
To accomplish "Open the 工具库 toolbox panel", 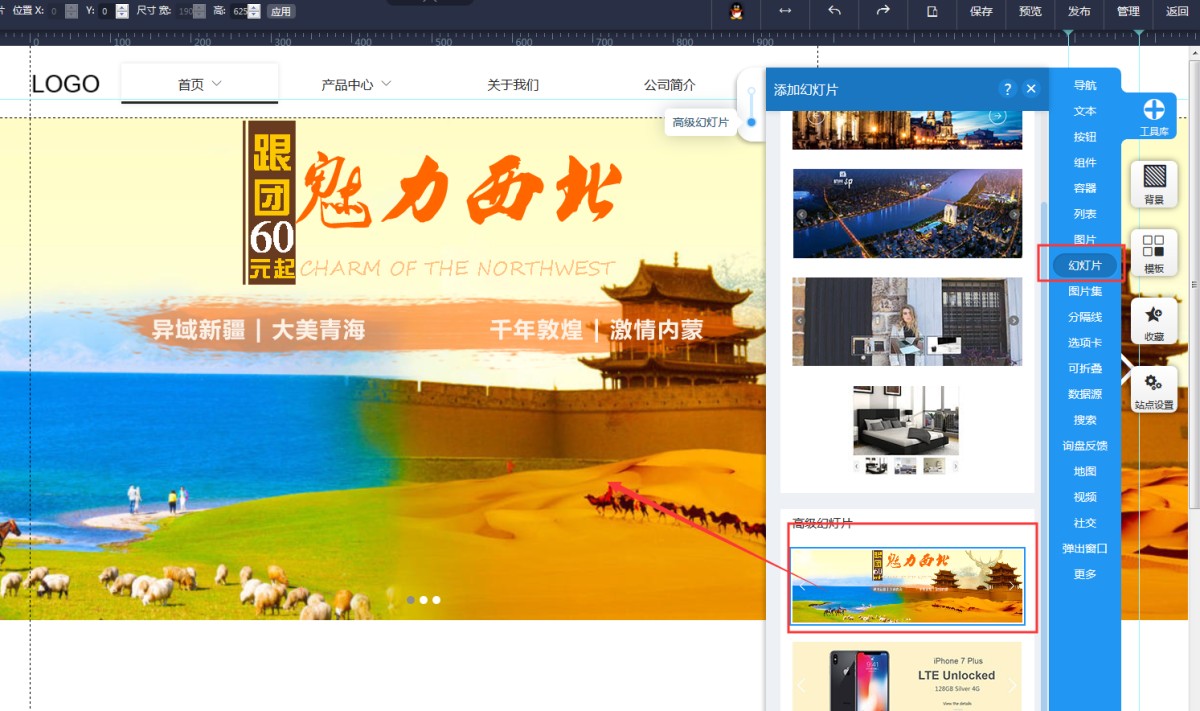I will coord(1153,116).
